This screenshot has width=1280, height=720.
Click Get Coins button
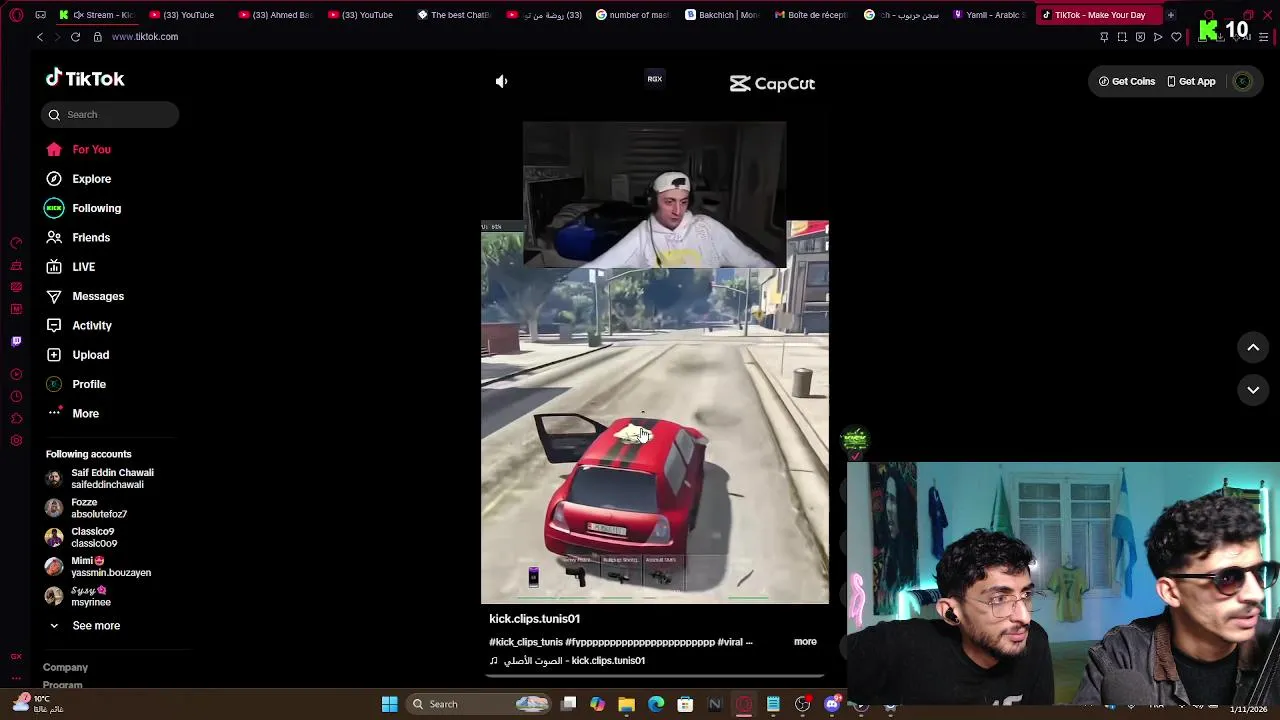point(1127,82)
